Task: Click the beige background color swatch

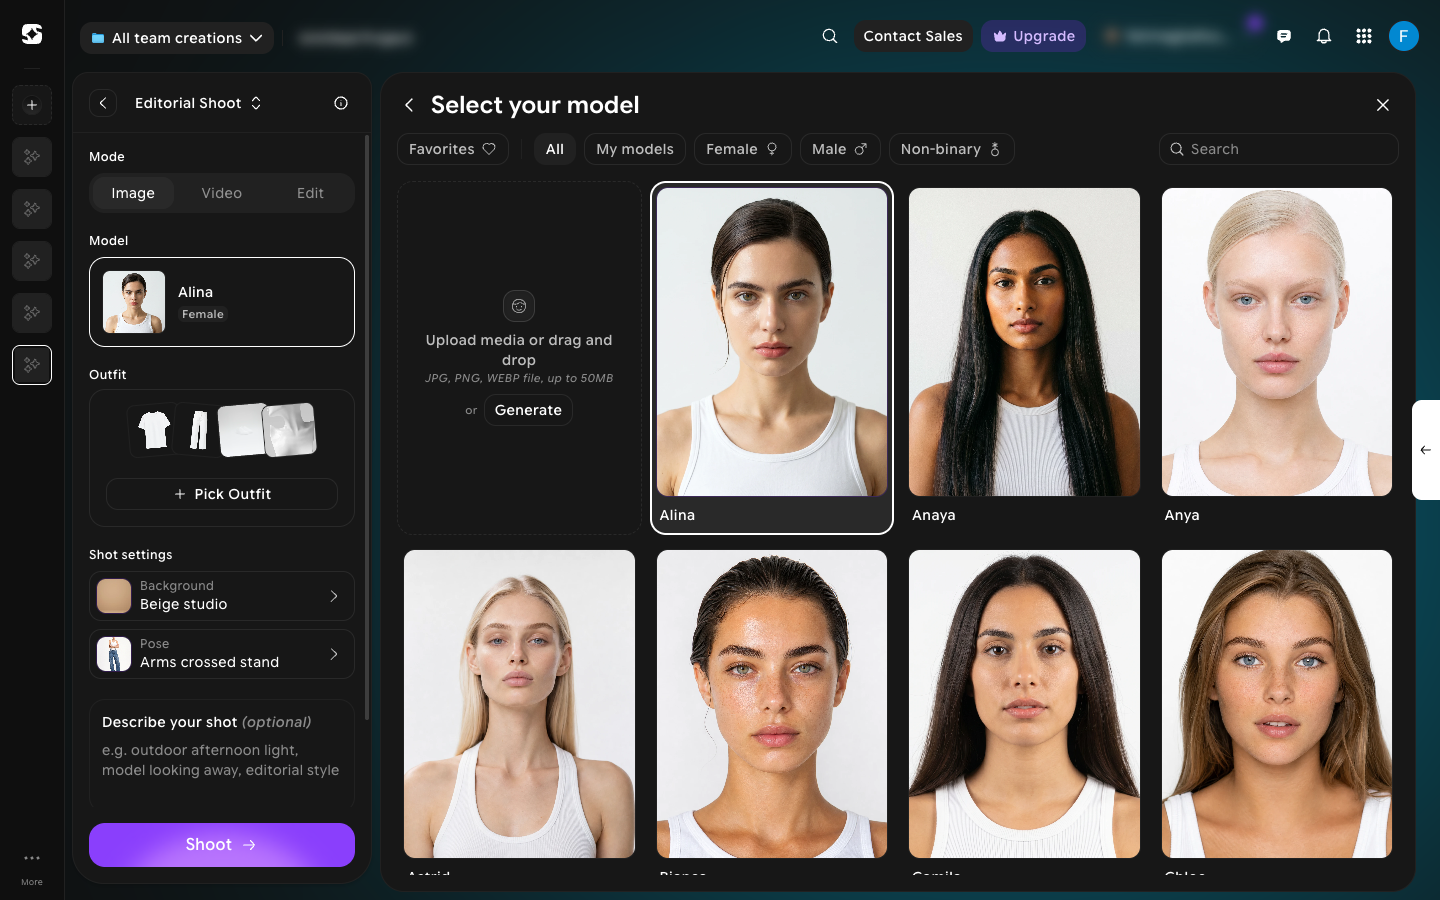Action: [x=114, y=596]
